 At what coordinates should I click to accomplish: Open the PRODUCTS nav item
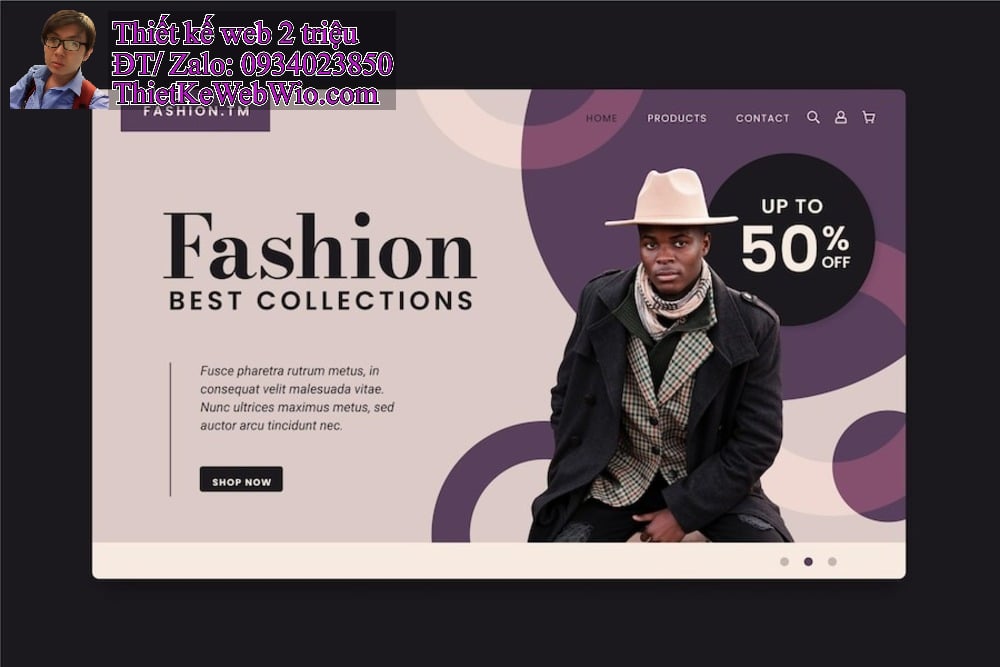click(x=677, y=118)
